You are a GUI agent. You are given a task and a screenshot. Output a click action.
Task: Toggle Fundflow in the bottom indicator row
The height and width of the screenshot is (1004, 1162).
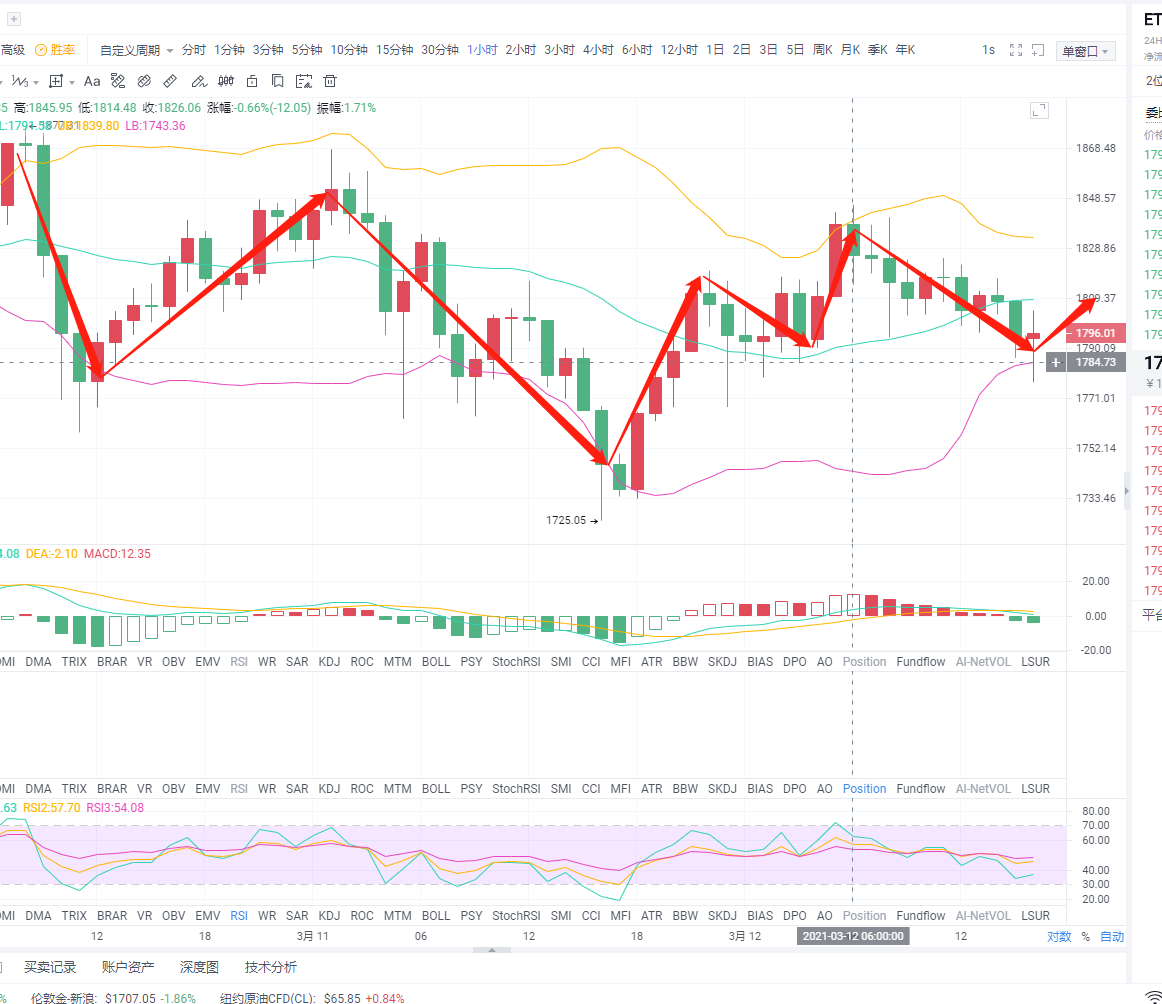(920, 916)
